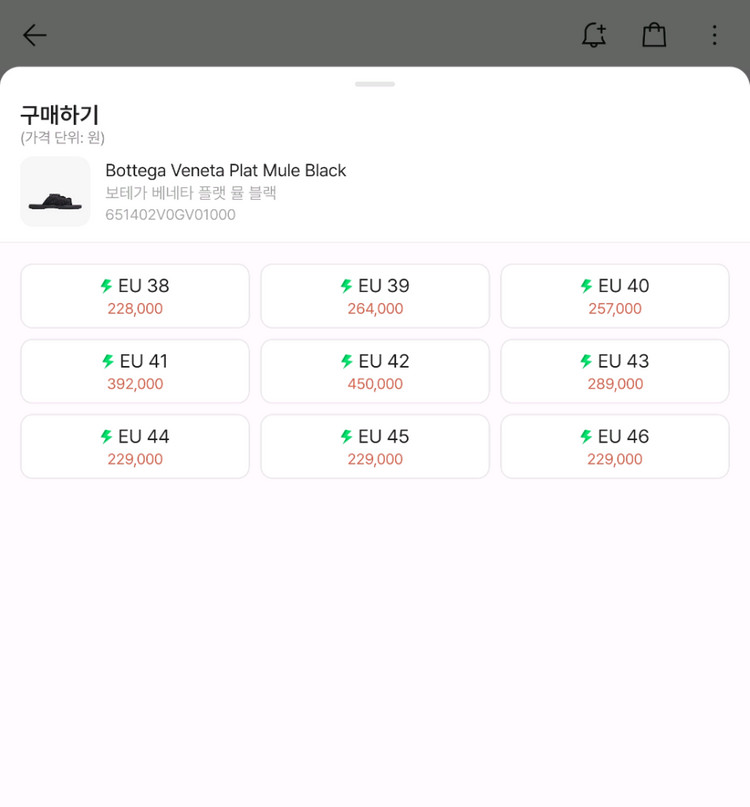The width and height of the screenshot is (750, 807).
Task: Tap the bottom sheet drag handle
Action: [375, 84]
